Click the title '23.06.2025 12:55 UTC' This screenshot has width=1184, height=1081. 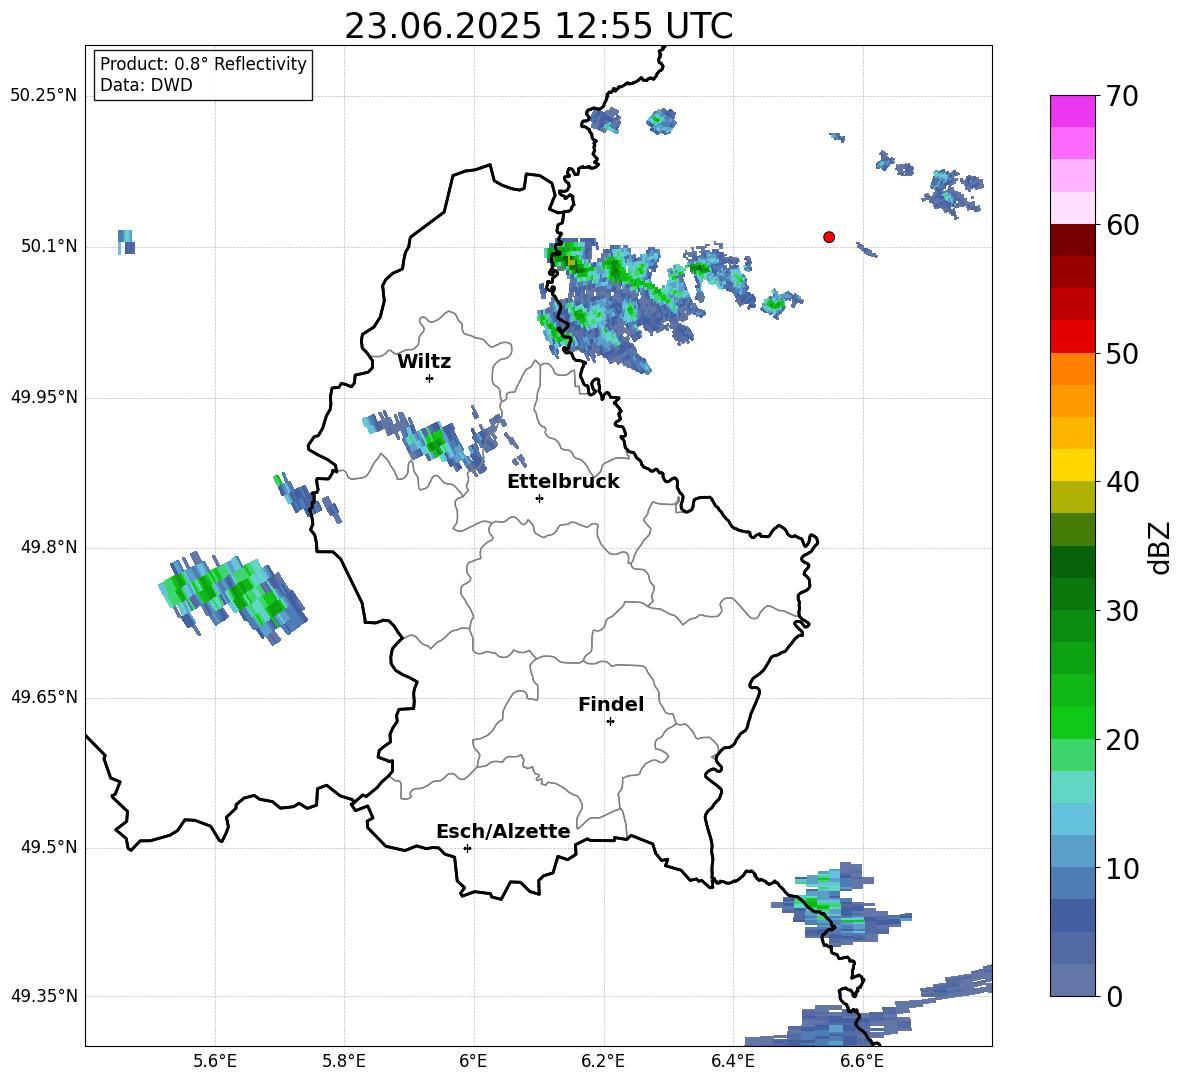click(x=538, y=26)
